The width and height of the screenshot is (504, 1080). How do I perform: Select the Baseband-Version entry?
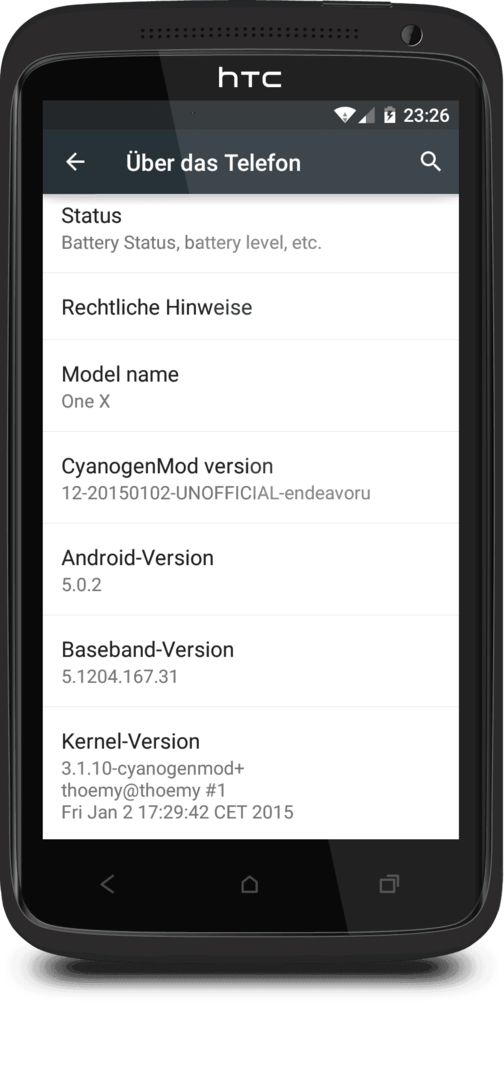click(x=251, y=661)
